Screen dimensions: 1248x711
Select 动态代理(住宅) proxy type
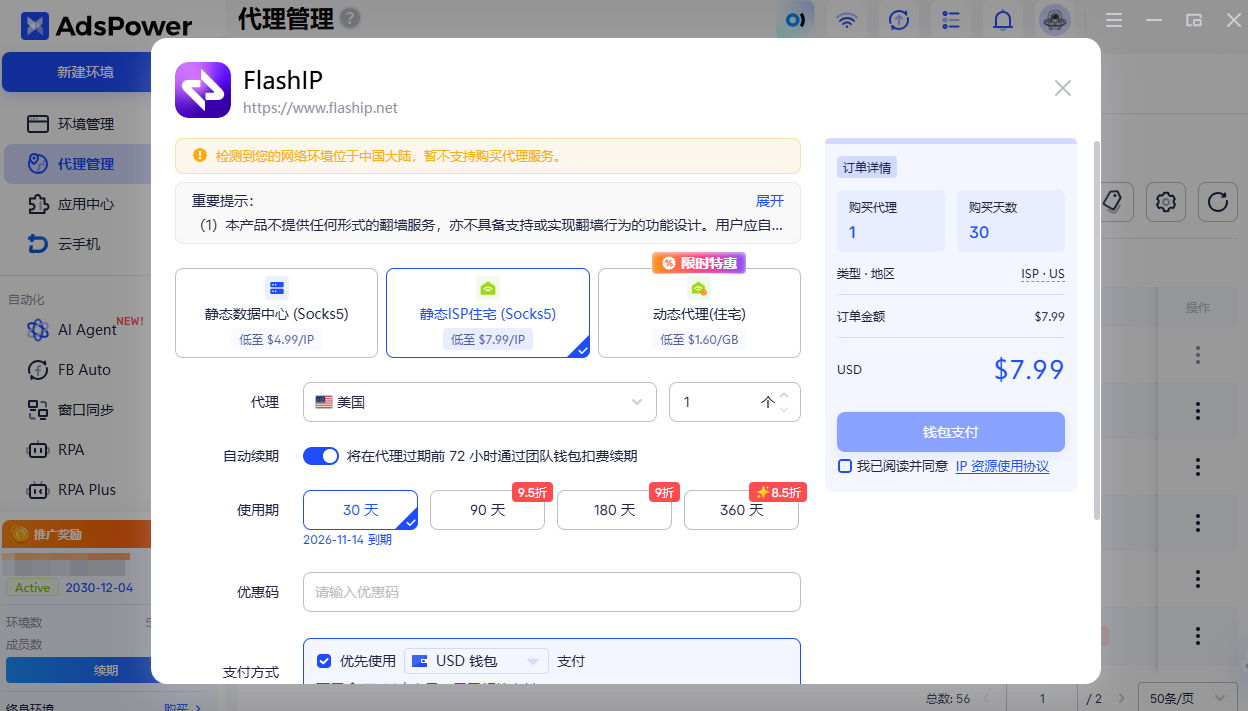click(x=699, y=313)
